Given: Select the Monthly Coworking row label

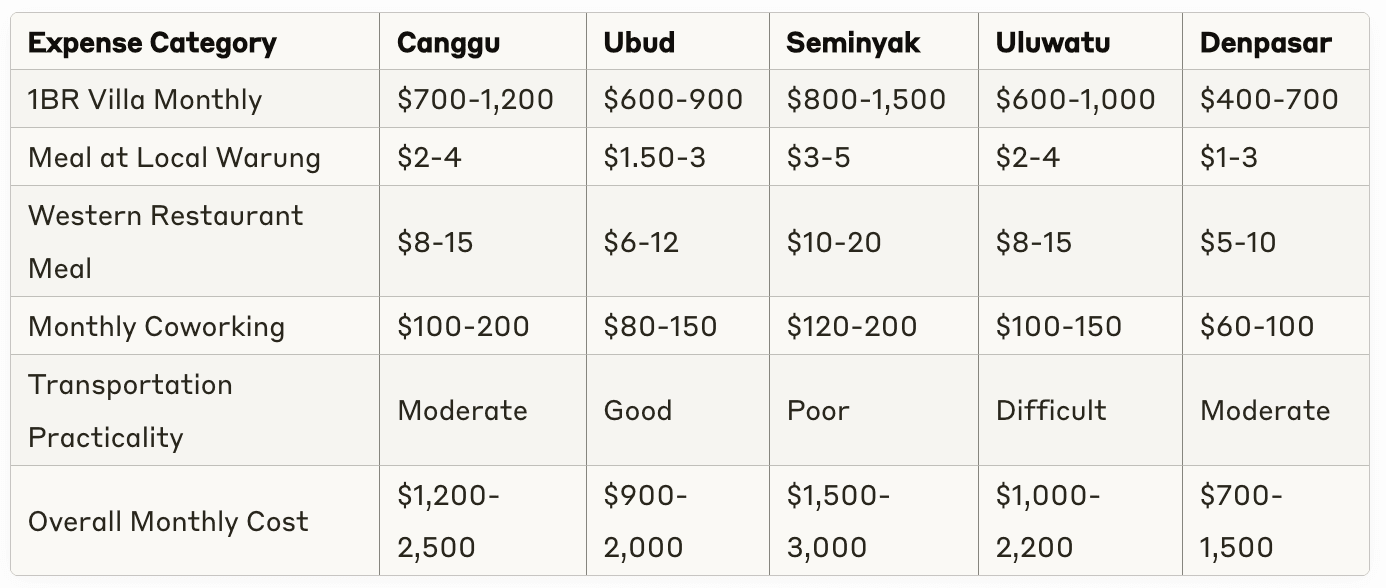Looking at the screenshot, I should [x=156, y=327].
